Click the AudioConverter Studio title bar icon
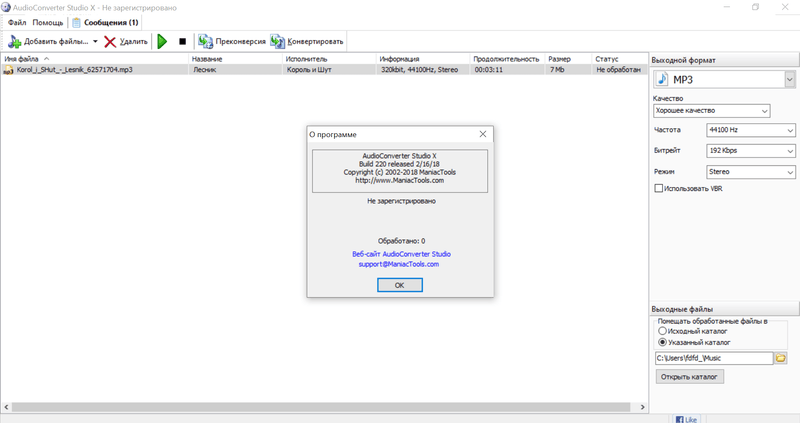Image resolution: width=800 pixels, height=423 pixels. 6,8
